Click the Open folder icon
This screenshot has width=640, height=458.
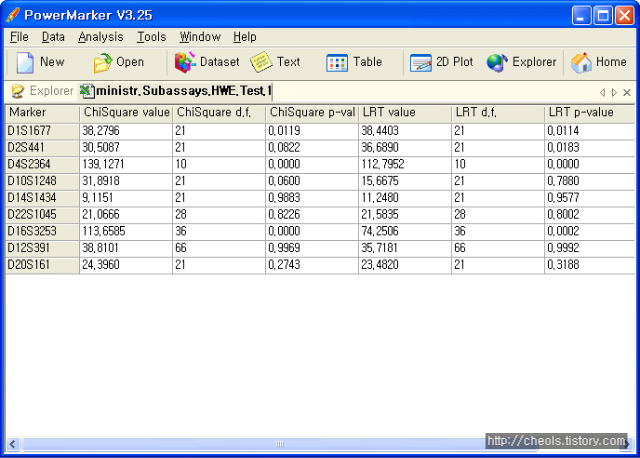pyautogui.click(x=102, y=63)
